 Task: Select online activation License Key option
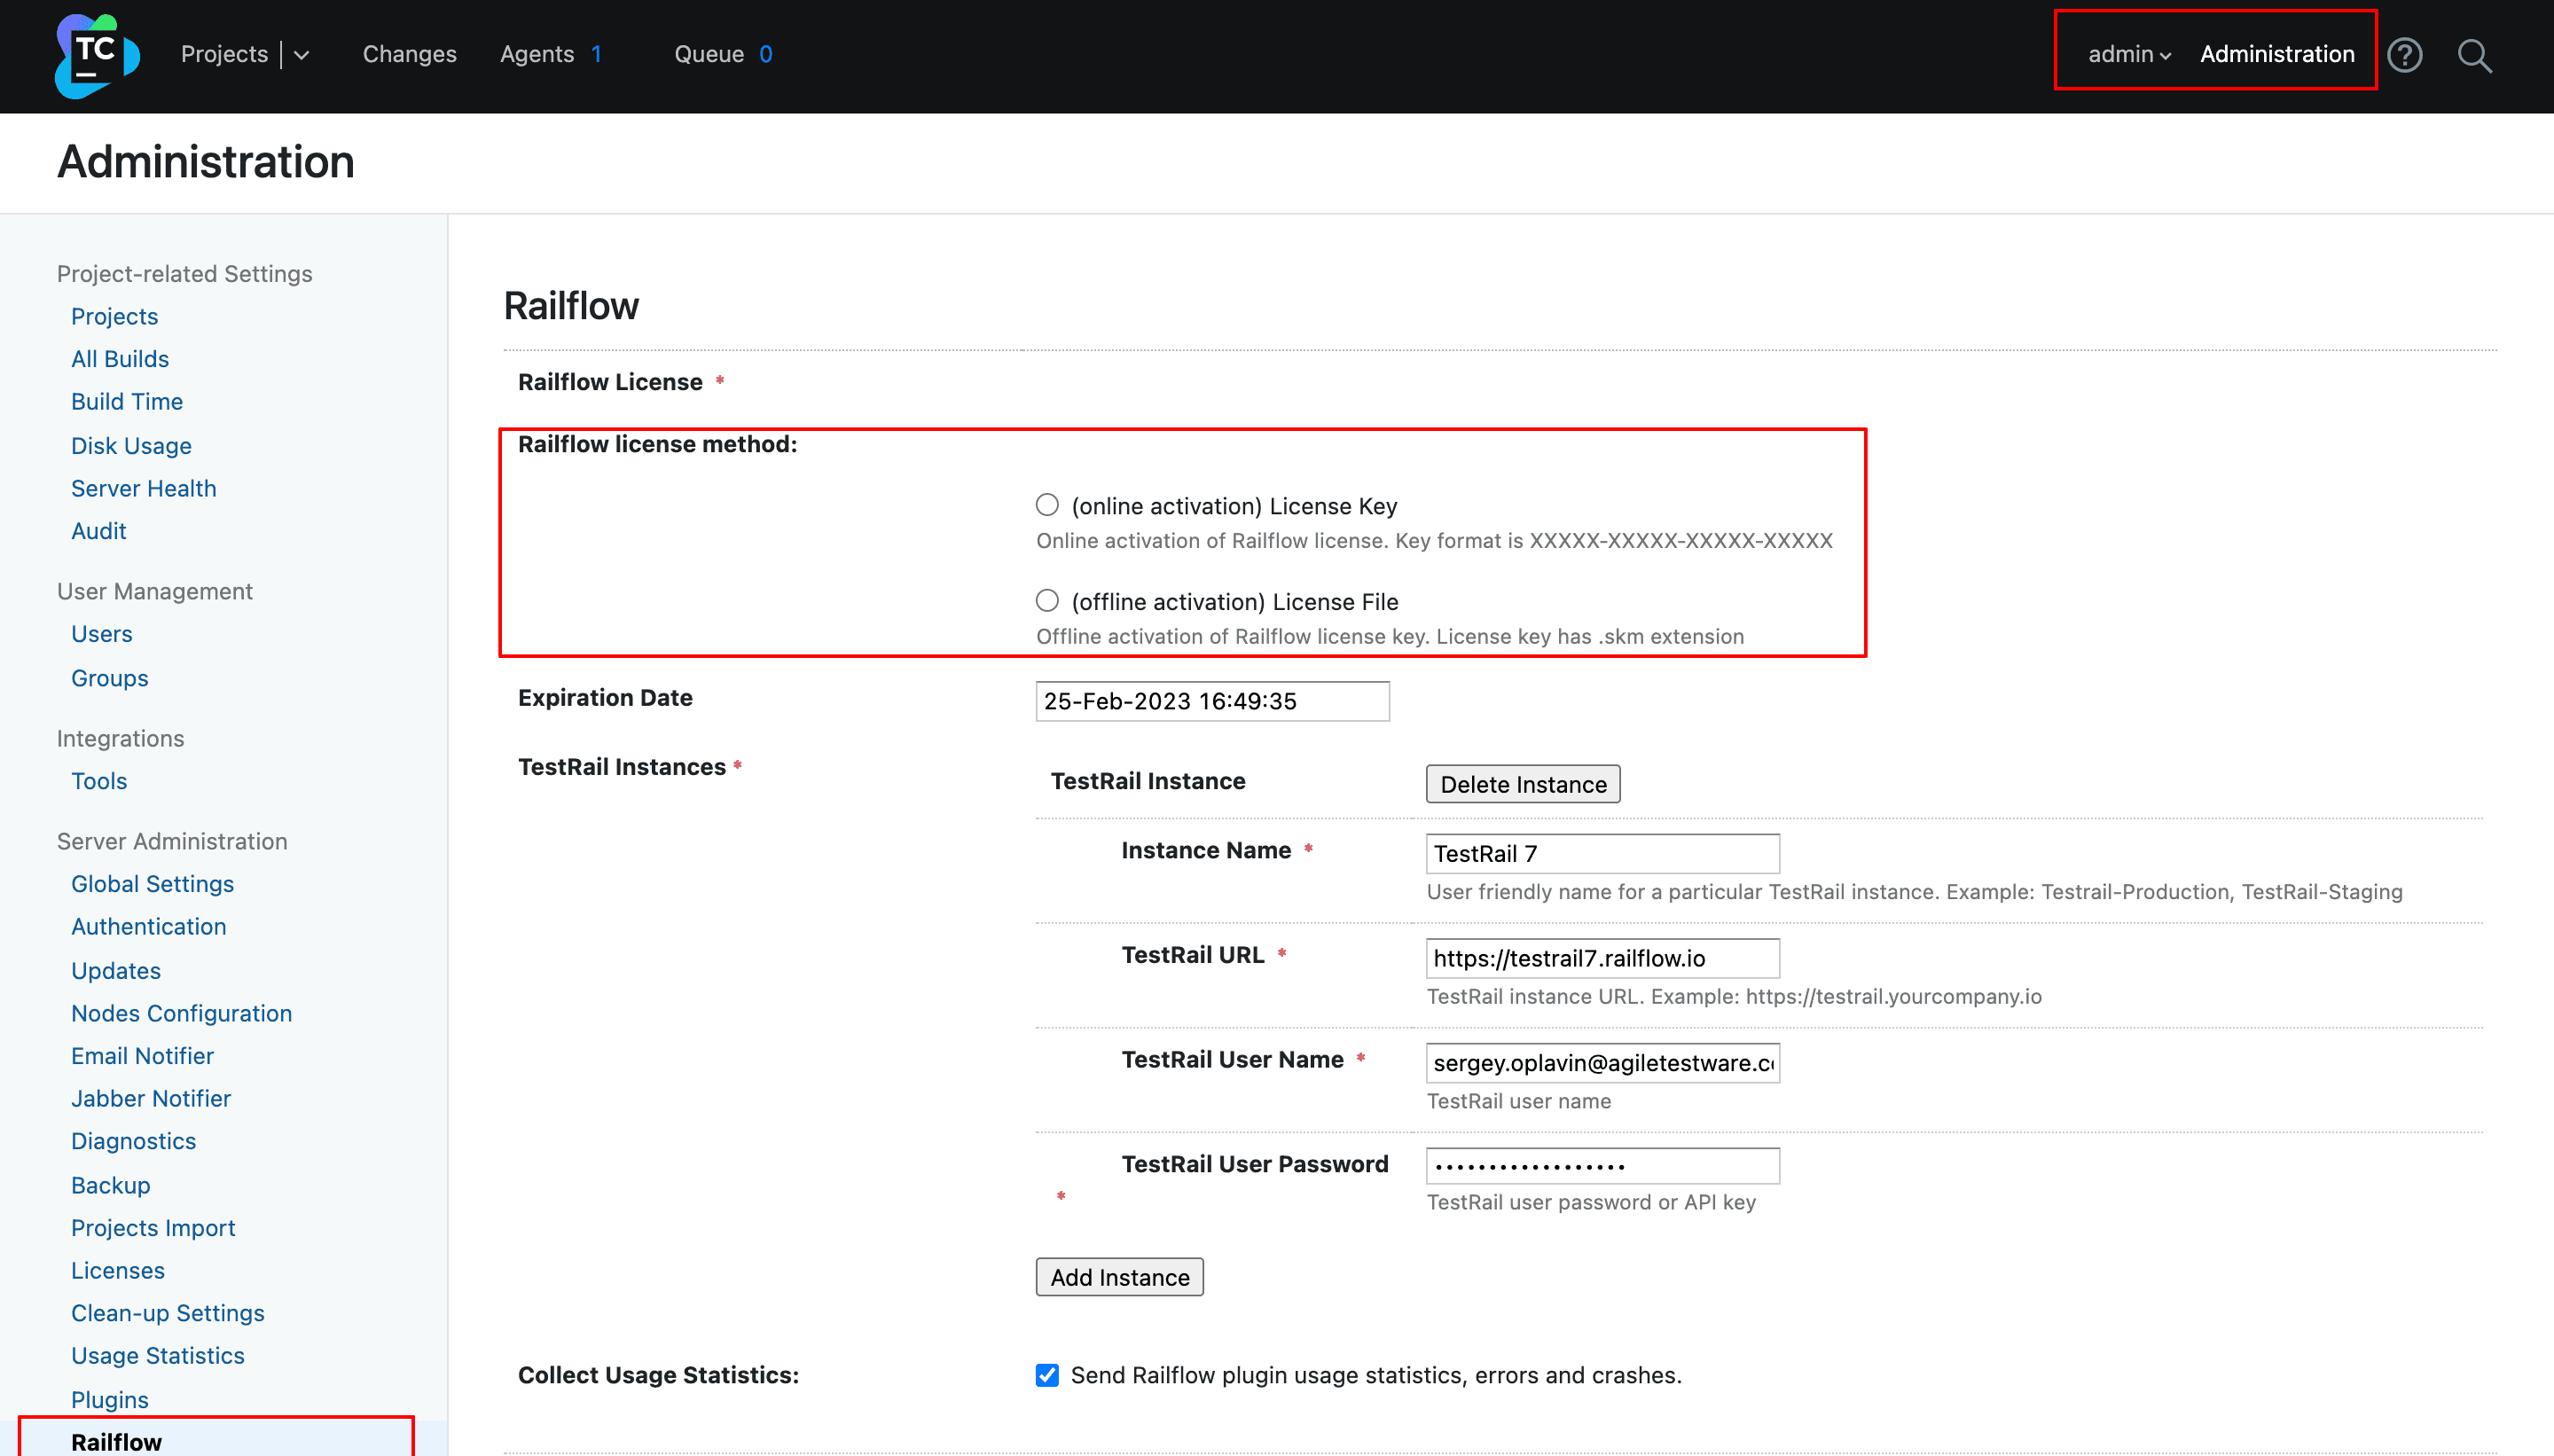coord(1047,505)
